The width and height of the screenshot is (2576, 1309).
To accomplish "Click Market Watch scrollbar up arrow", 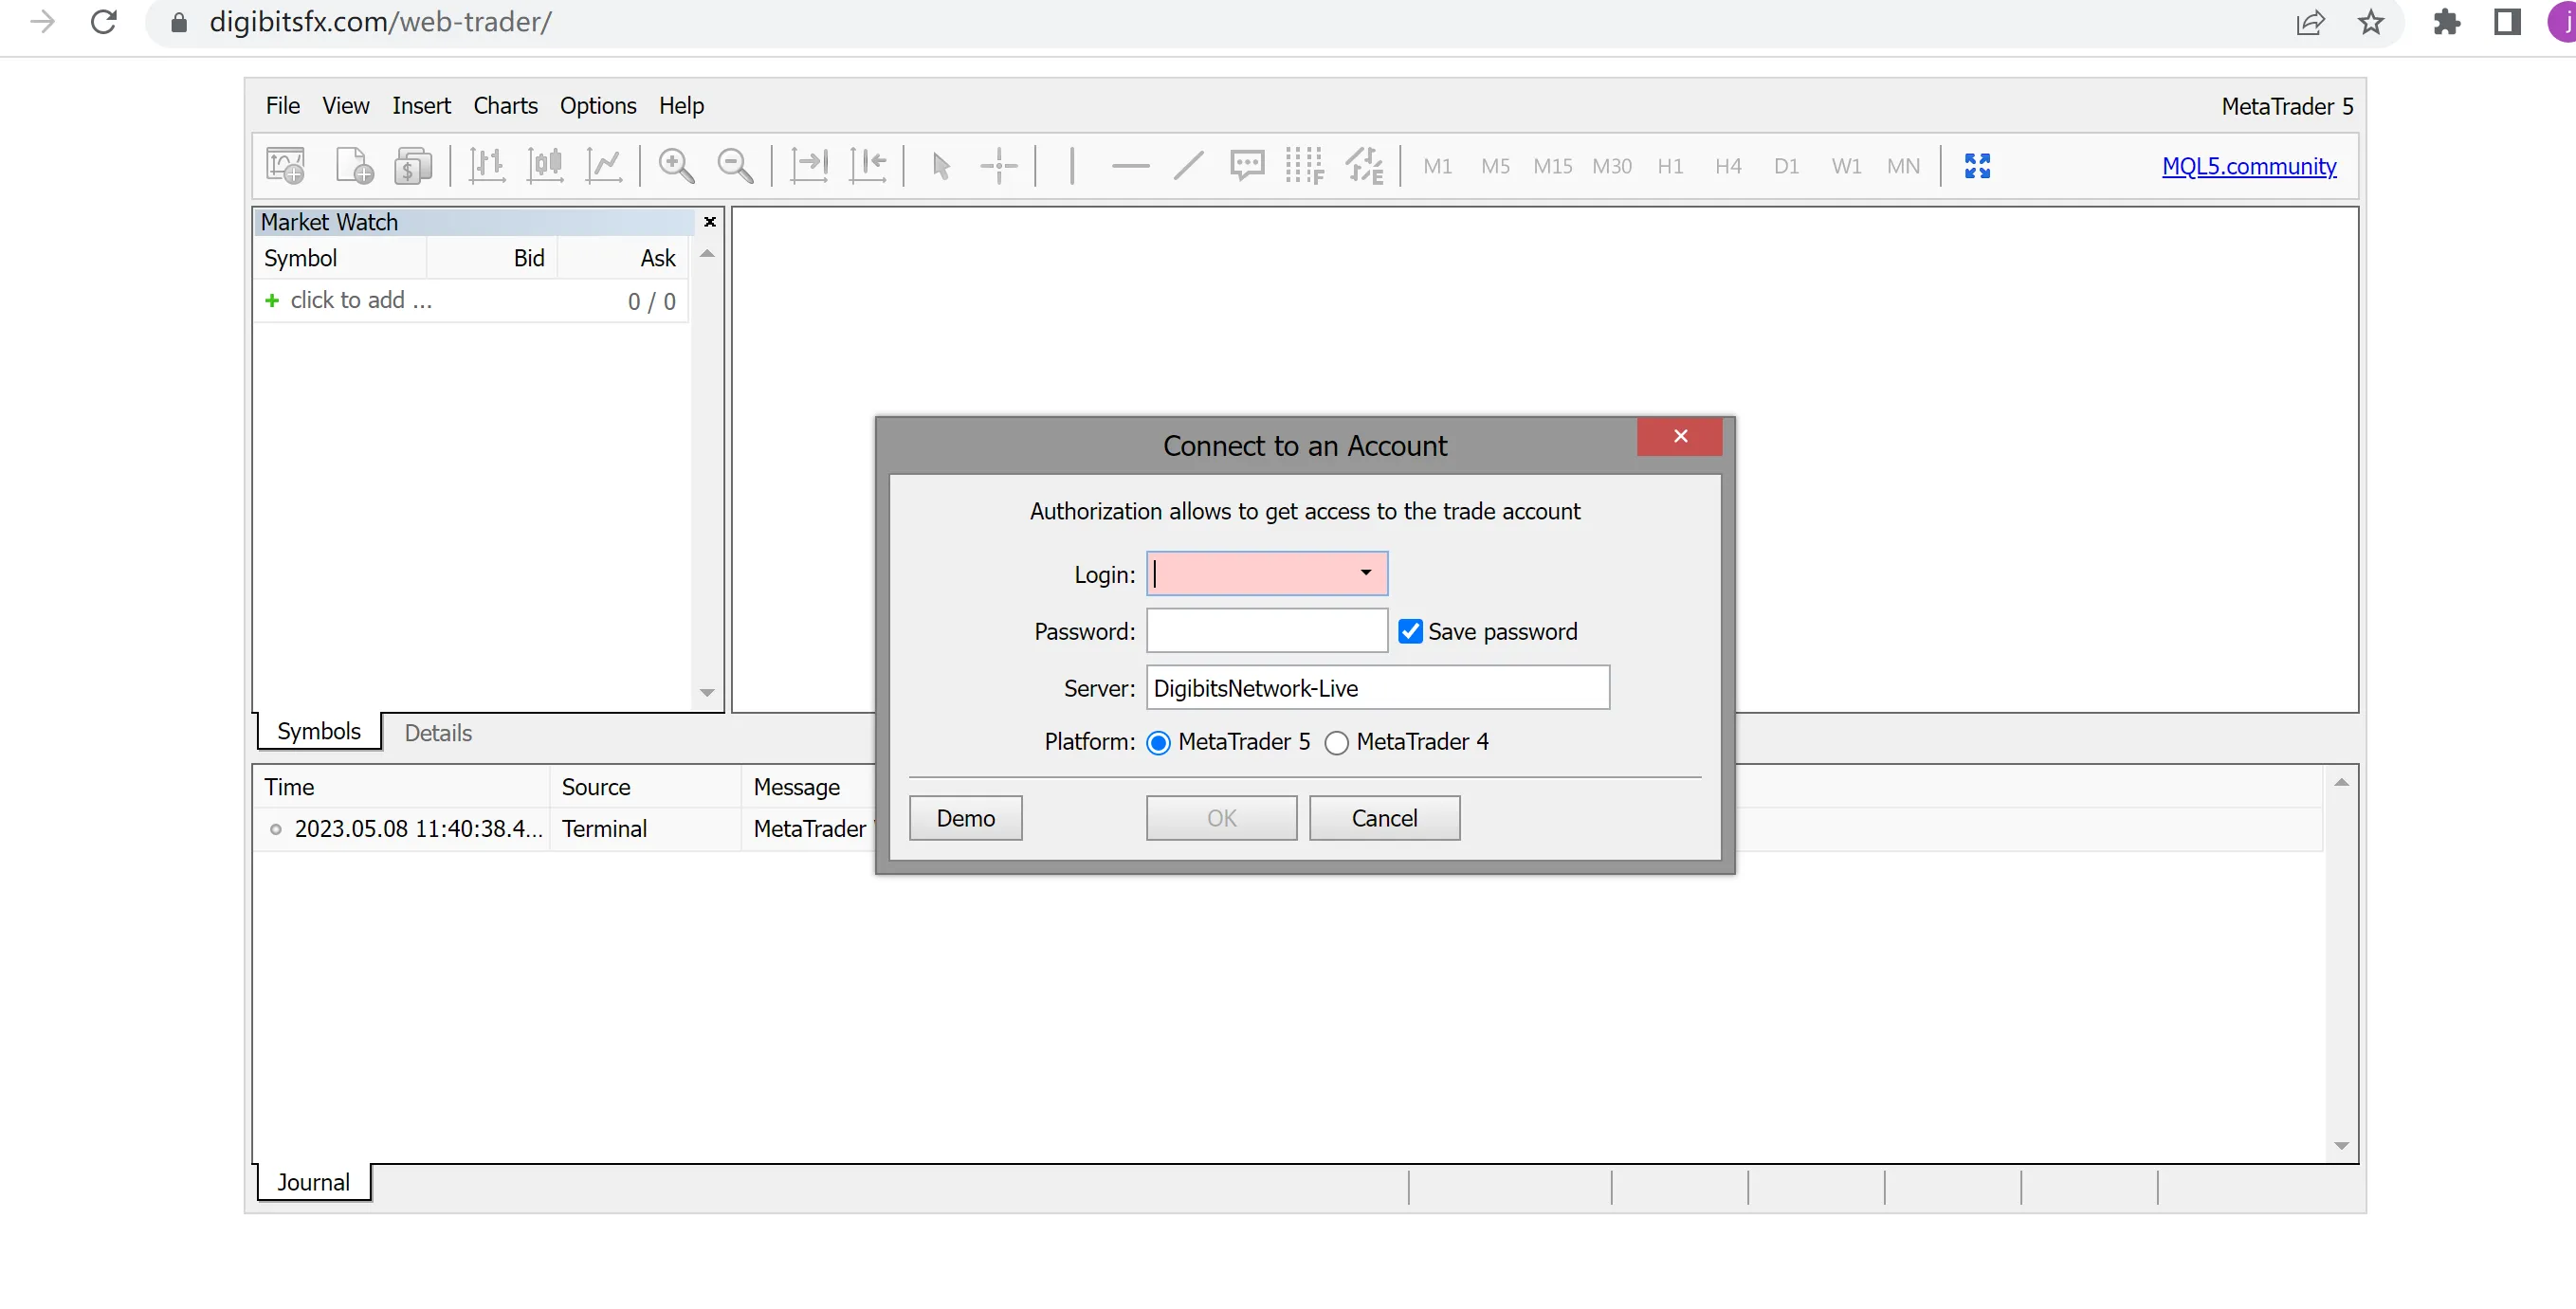I will click(x=707, y=254).
